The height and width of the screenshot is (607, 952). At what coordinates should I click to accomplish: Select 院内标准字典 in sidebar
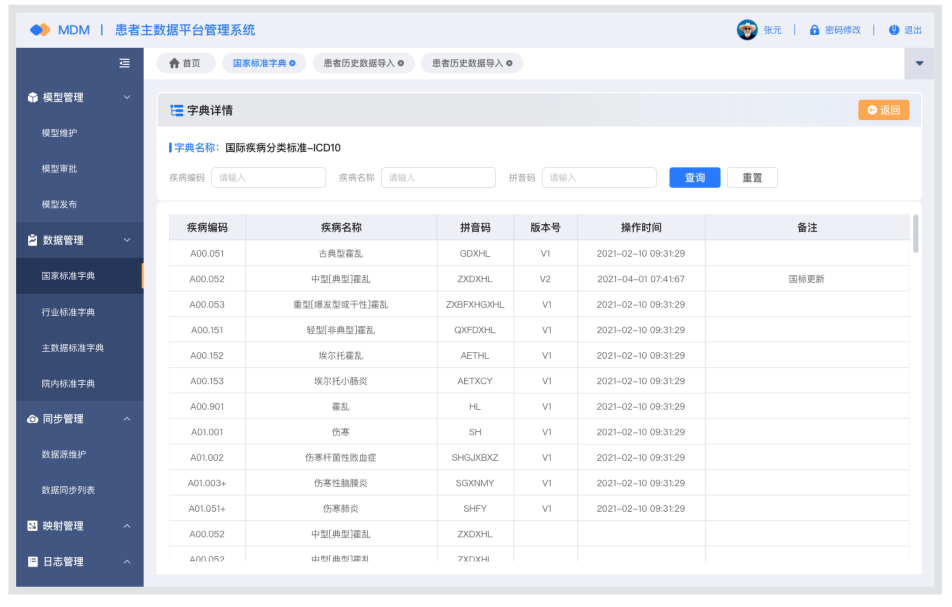68,384
